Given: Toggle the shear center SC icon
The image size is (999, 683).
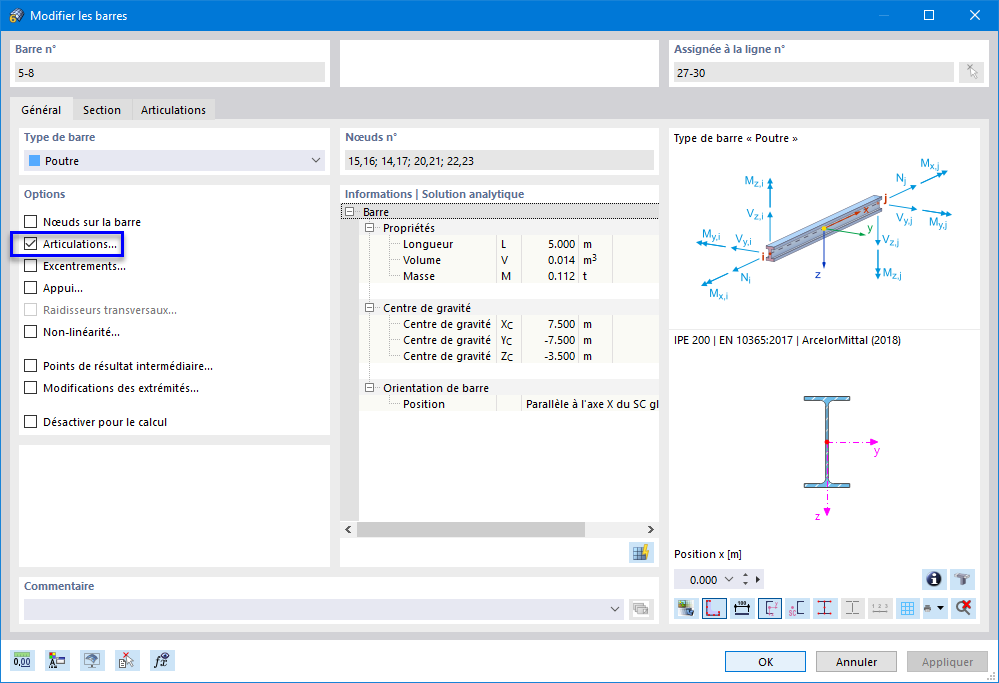Looking at the screenshot, I should (797, 608).
